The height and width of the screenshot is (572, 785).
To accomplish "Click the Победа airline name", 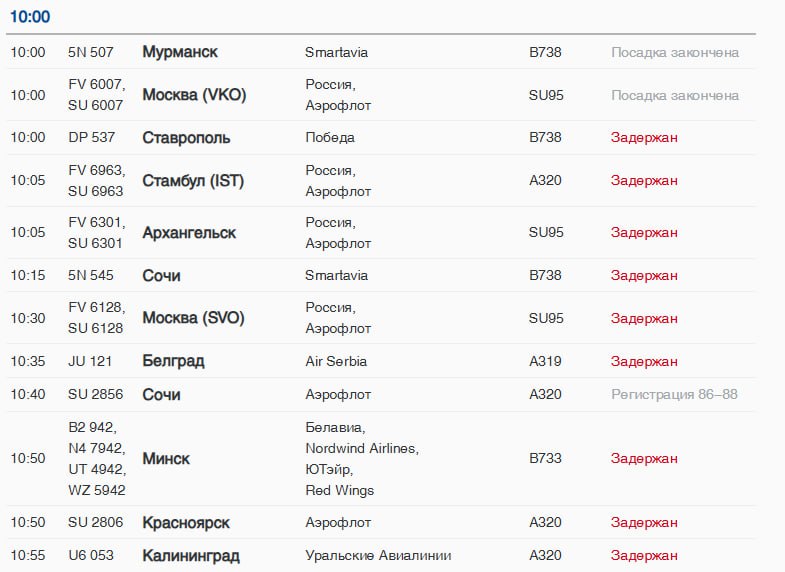I will click(330, 138).
